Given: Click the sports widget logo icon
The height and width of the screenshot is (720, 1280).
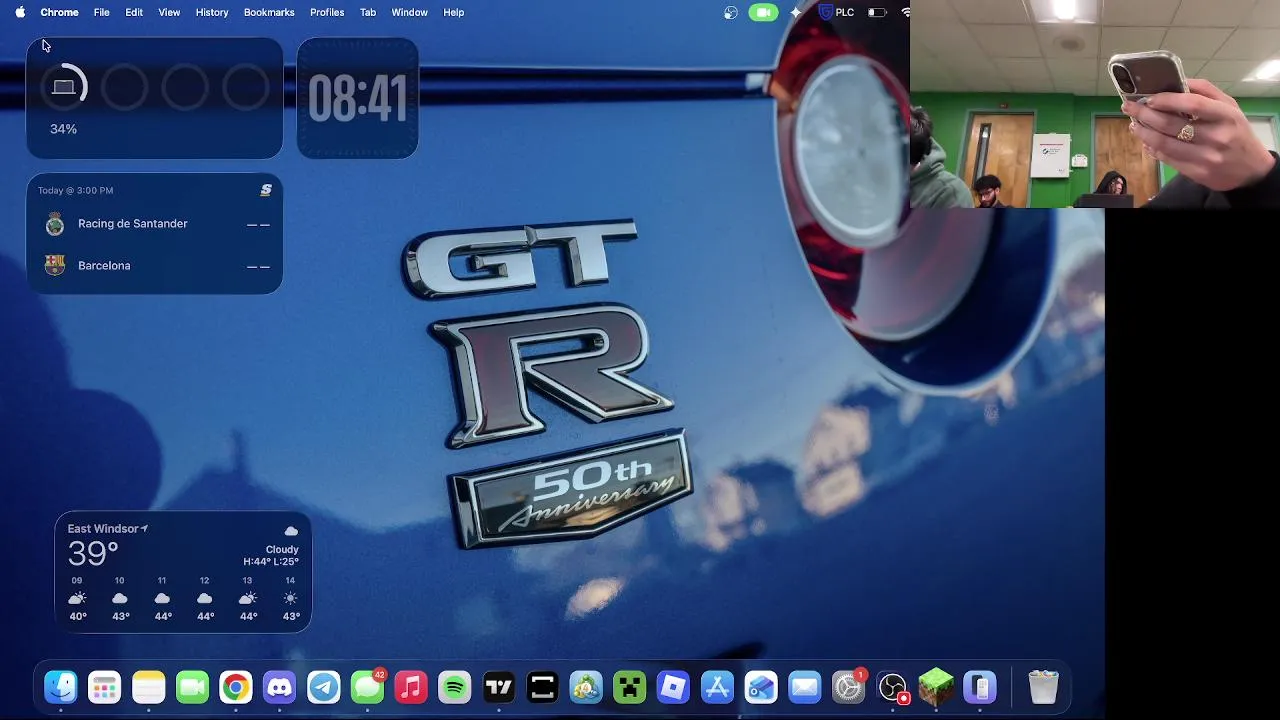Looking at the screenshot, I should (x=266, y=190).
